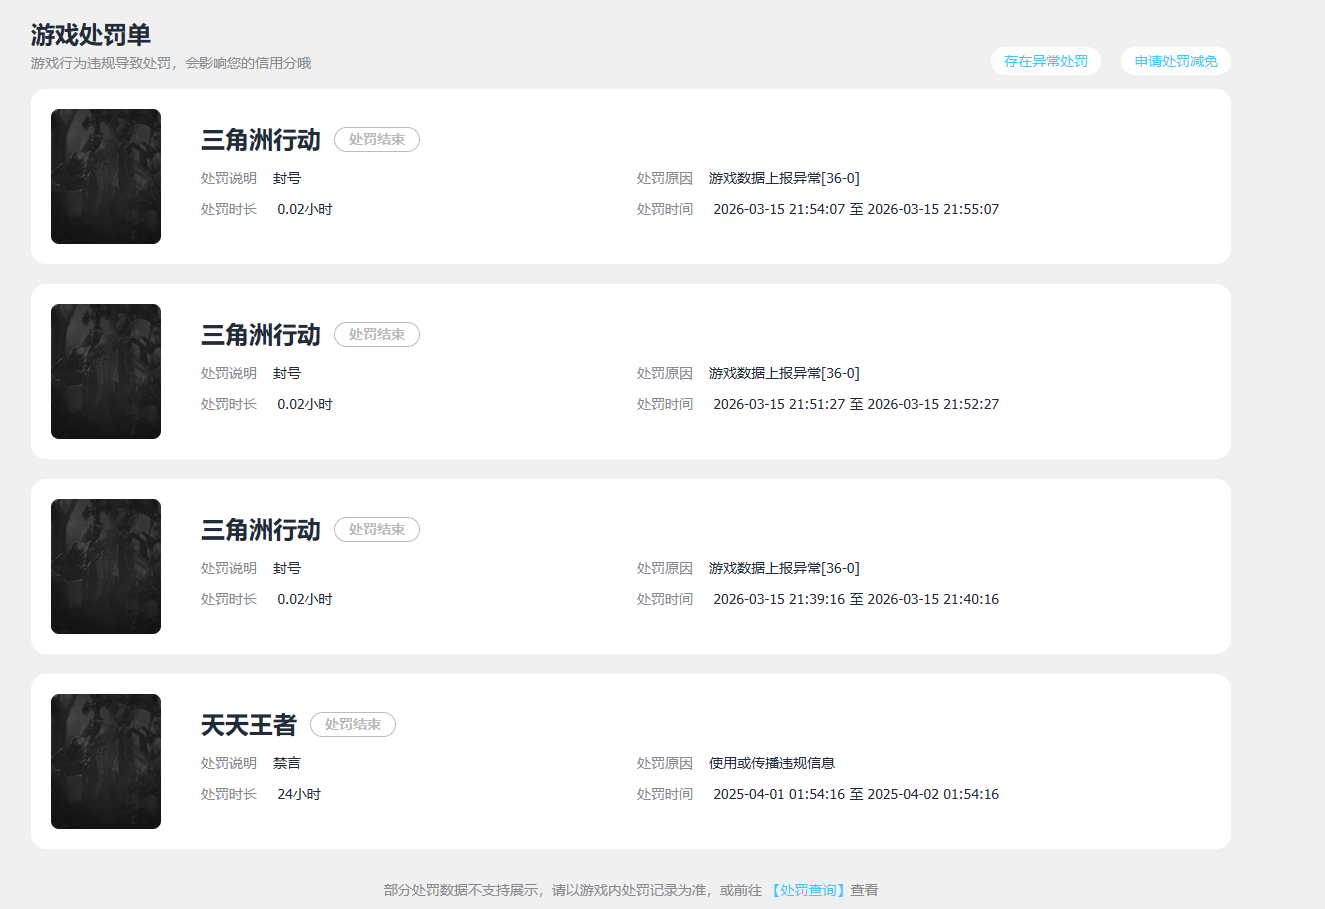Select penalty time 2026-03-15 21:39:16 至 21:40:16
This screenshot has width=1325, height=909.
856,599
